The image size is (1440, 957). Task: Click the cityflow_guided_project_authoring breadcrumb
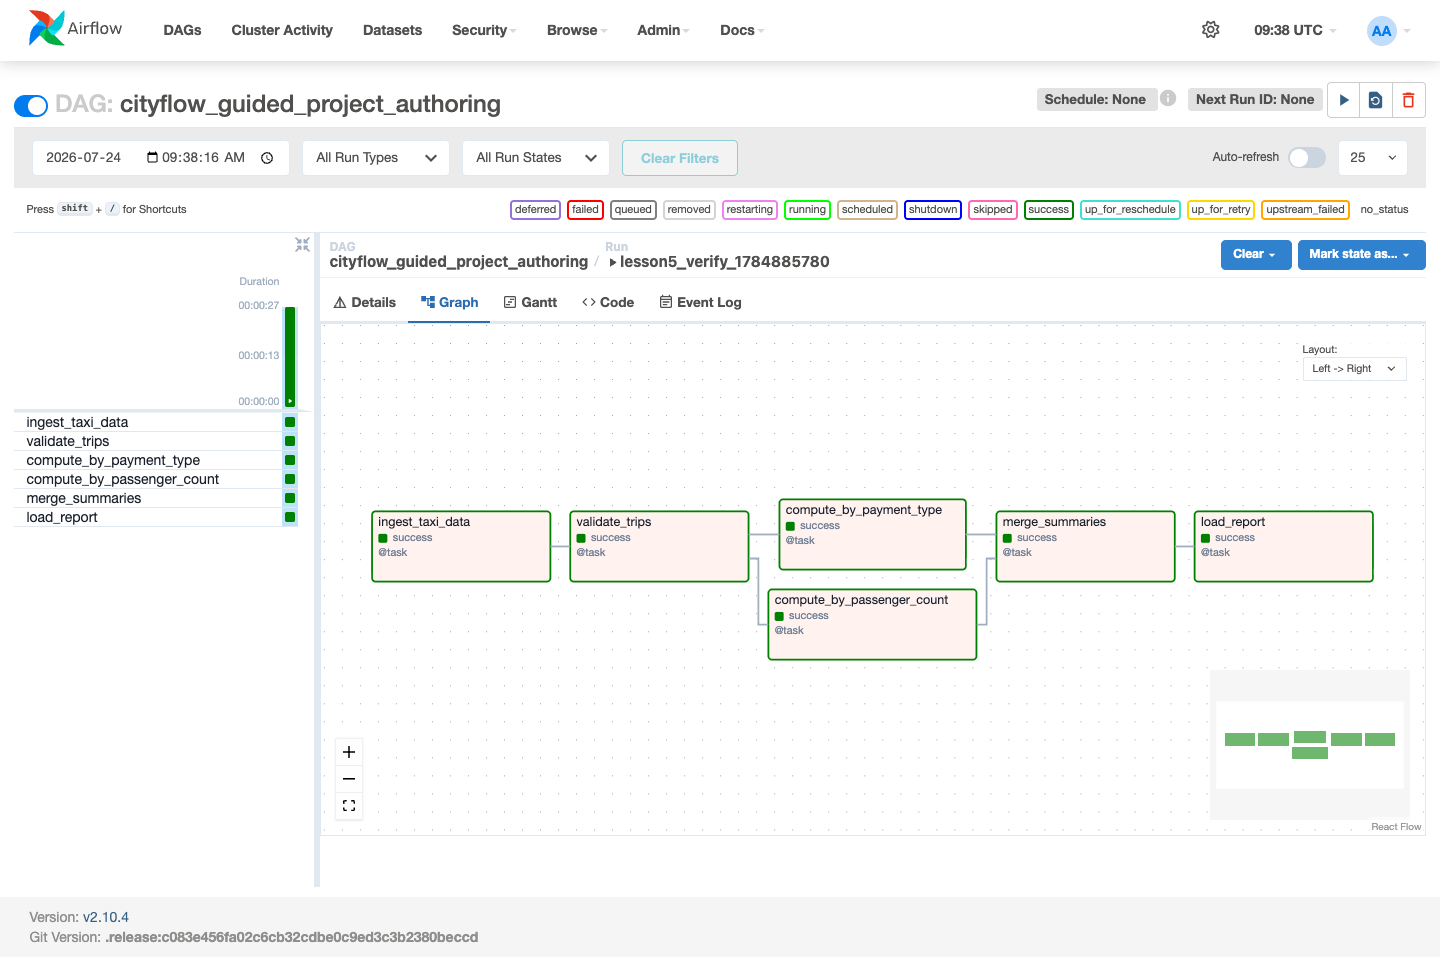point(459,261)
